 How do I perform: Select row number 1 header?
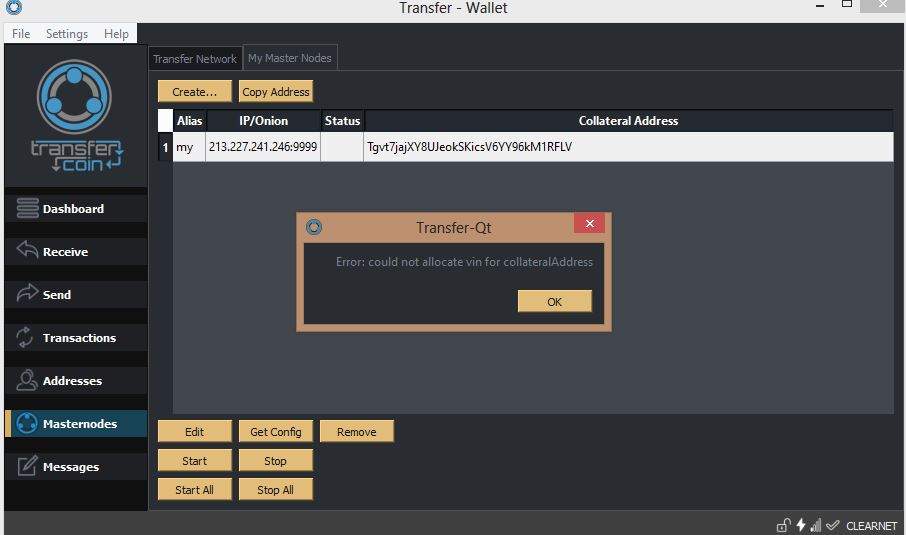click(165, 147)
